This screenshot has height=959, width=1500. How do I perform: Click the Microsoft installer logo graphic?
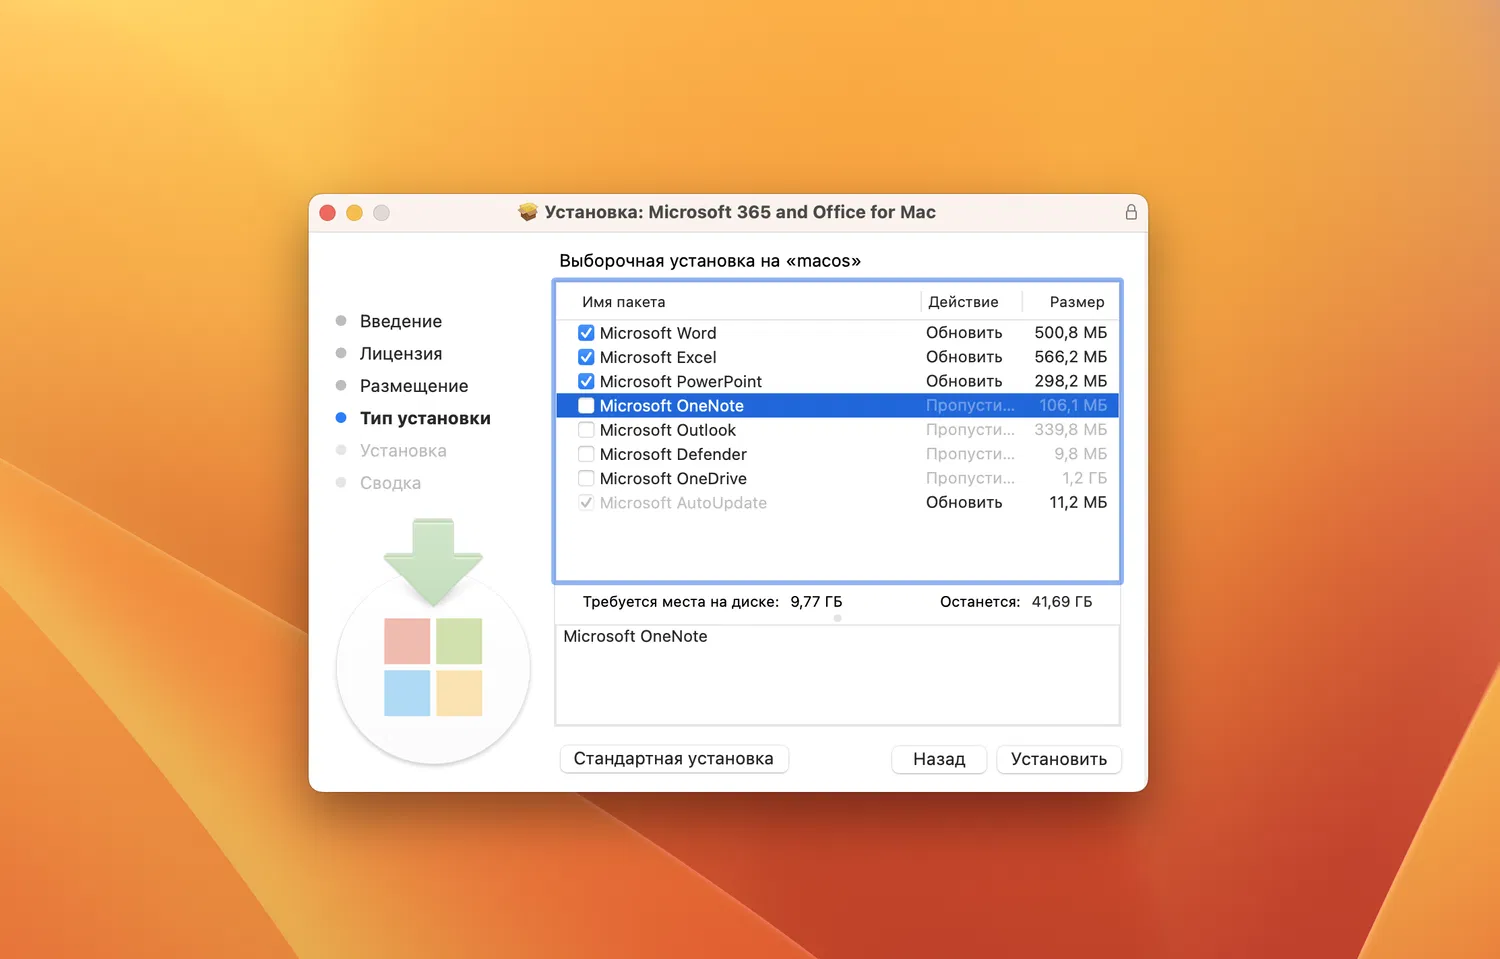tap(433, 640)
